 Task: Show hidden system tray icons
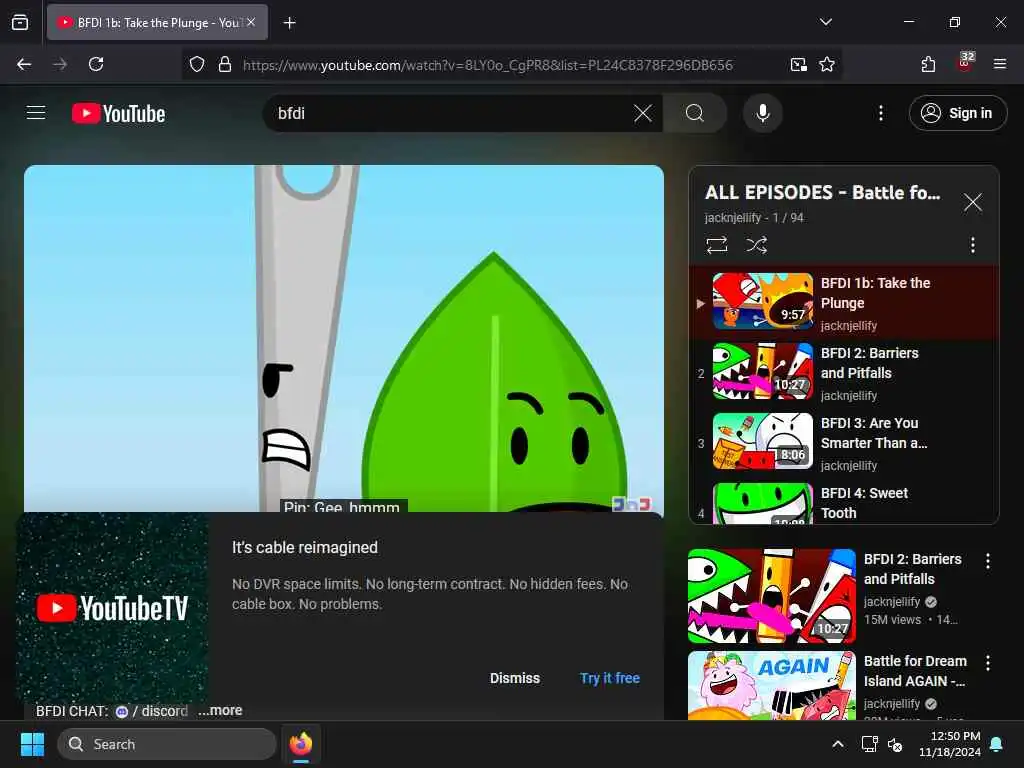[x=838, y=744]
